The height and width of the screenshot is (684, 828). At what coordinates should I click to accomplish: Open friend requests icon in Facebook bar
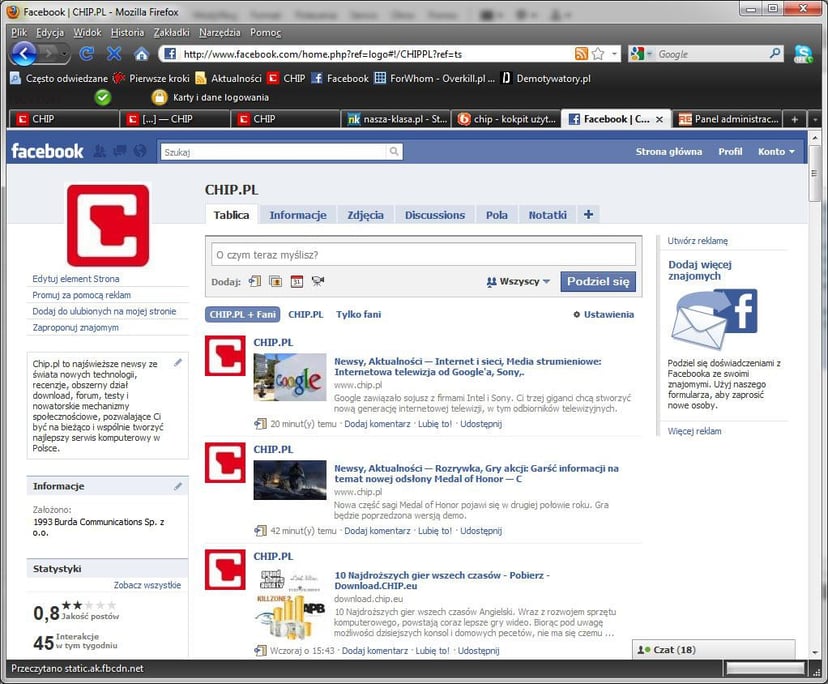[x=99, y=150]
